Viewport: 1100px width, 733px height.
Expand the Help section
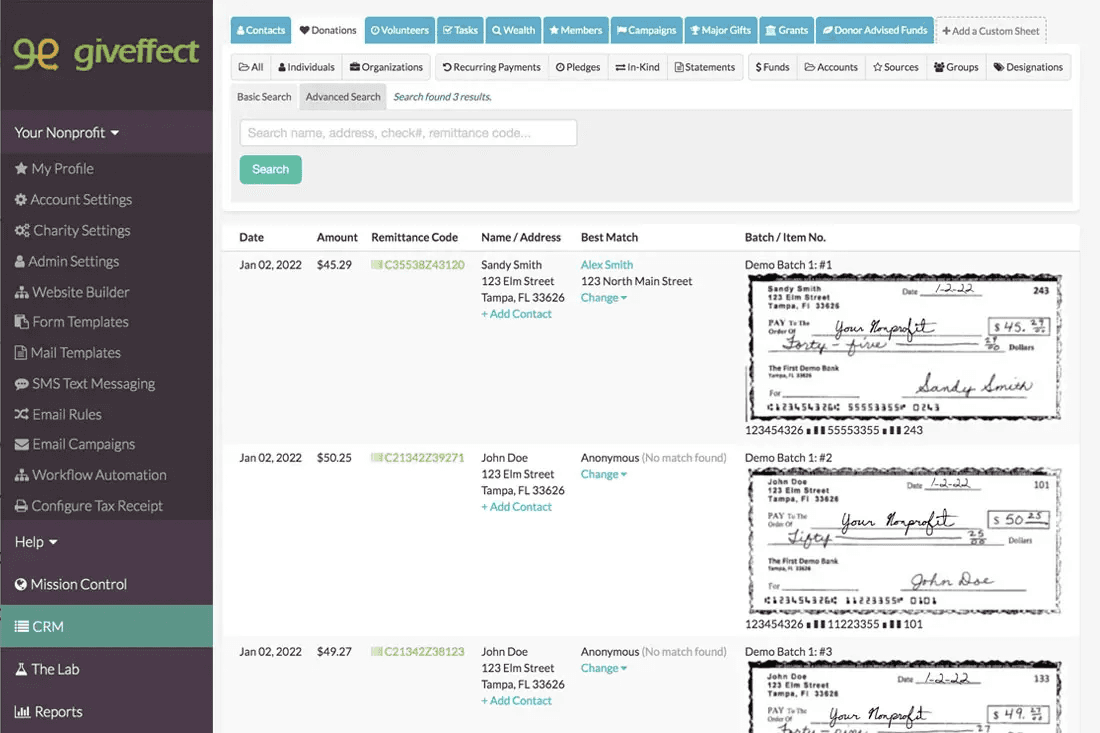click(x=35, y=541)
